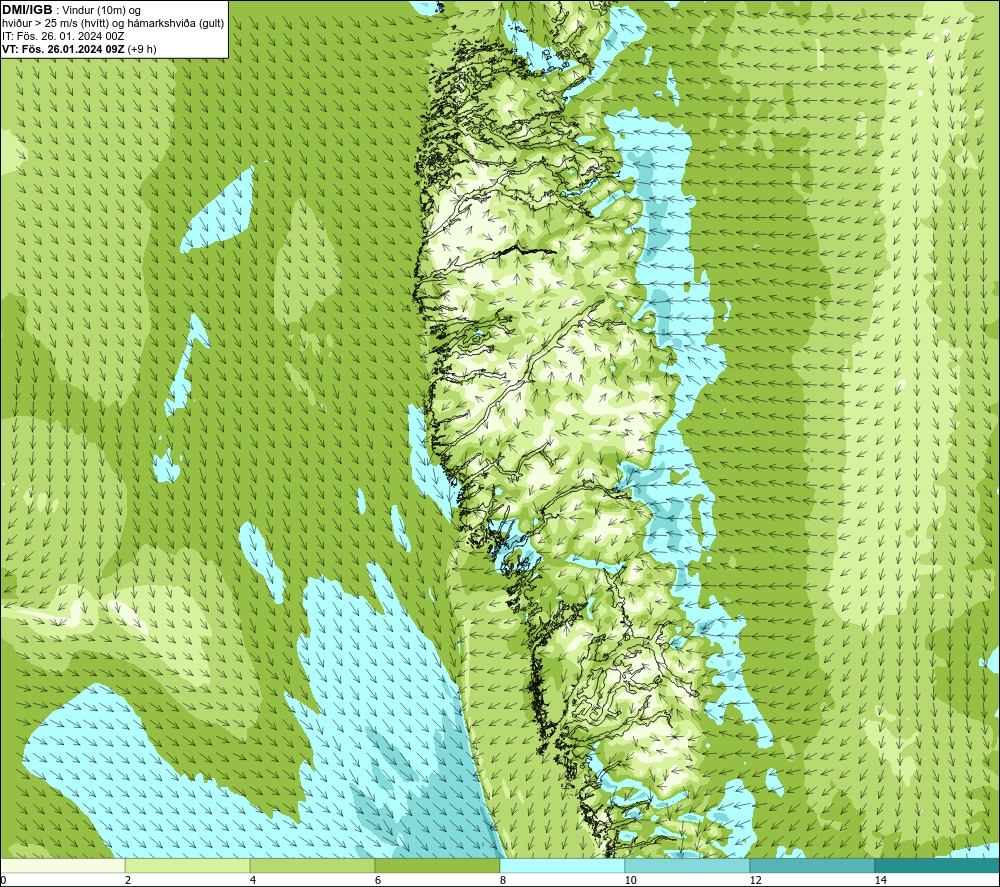The width and height of the screenshot is (1000, 887).
Task: Click the '2' label on the color scale
Action: pyautogui.click(x=128, y=880)
